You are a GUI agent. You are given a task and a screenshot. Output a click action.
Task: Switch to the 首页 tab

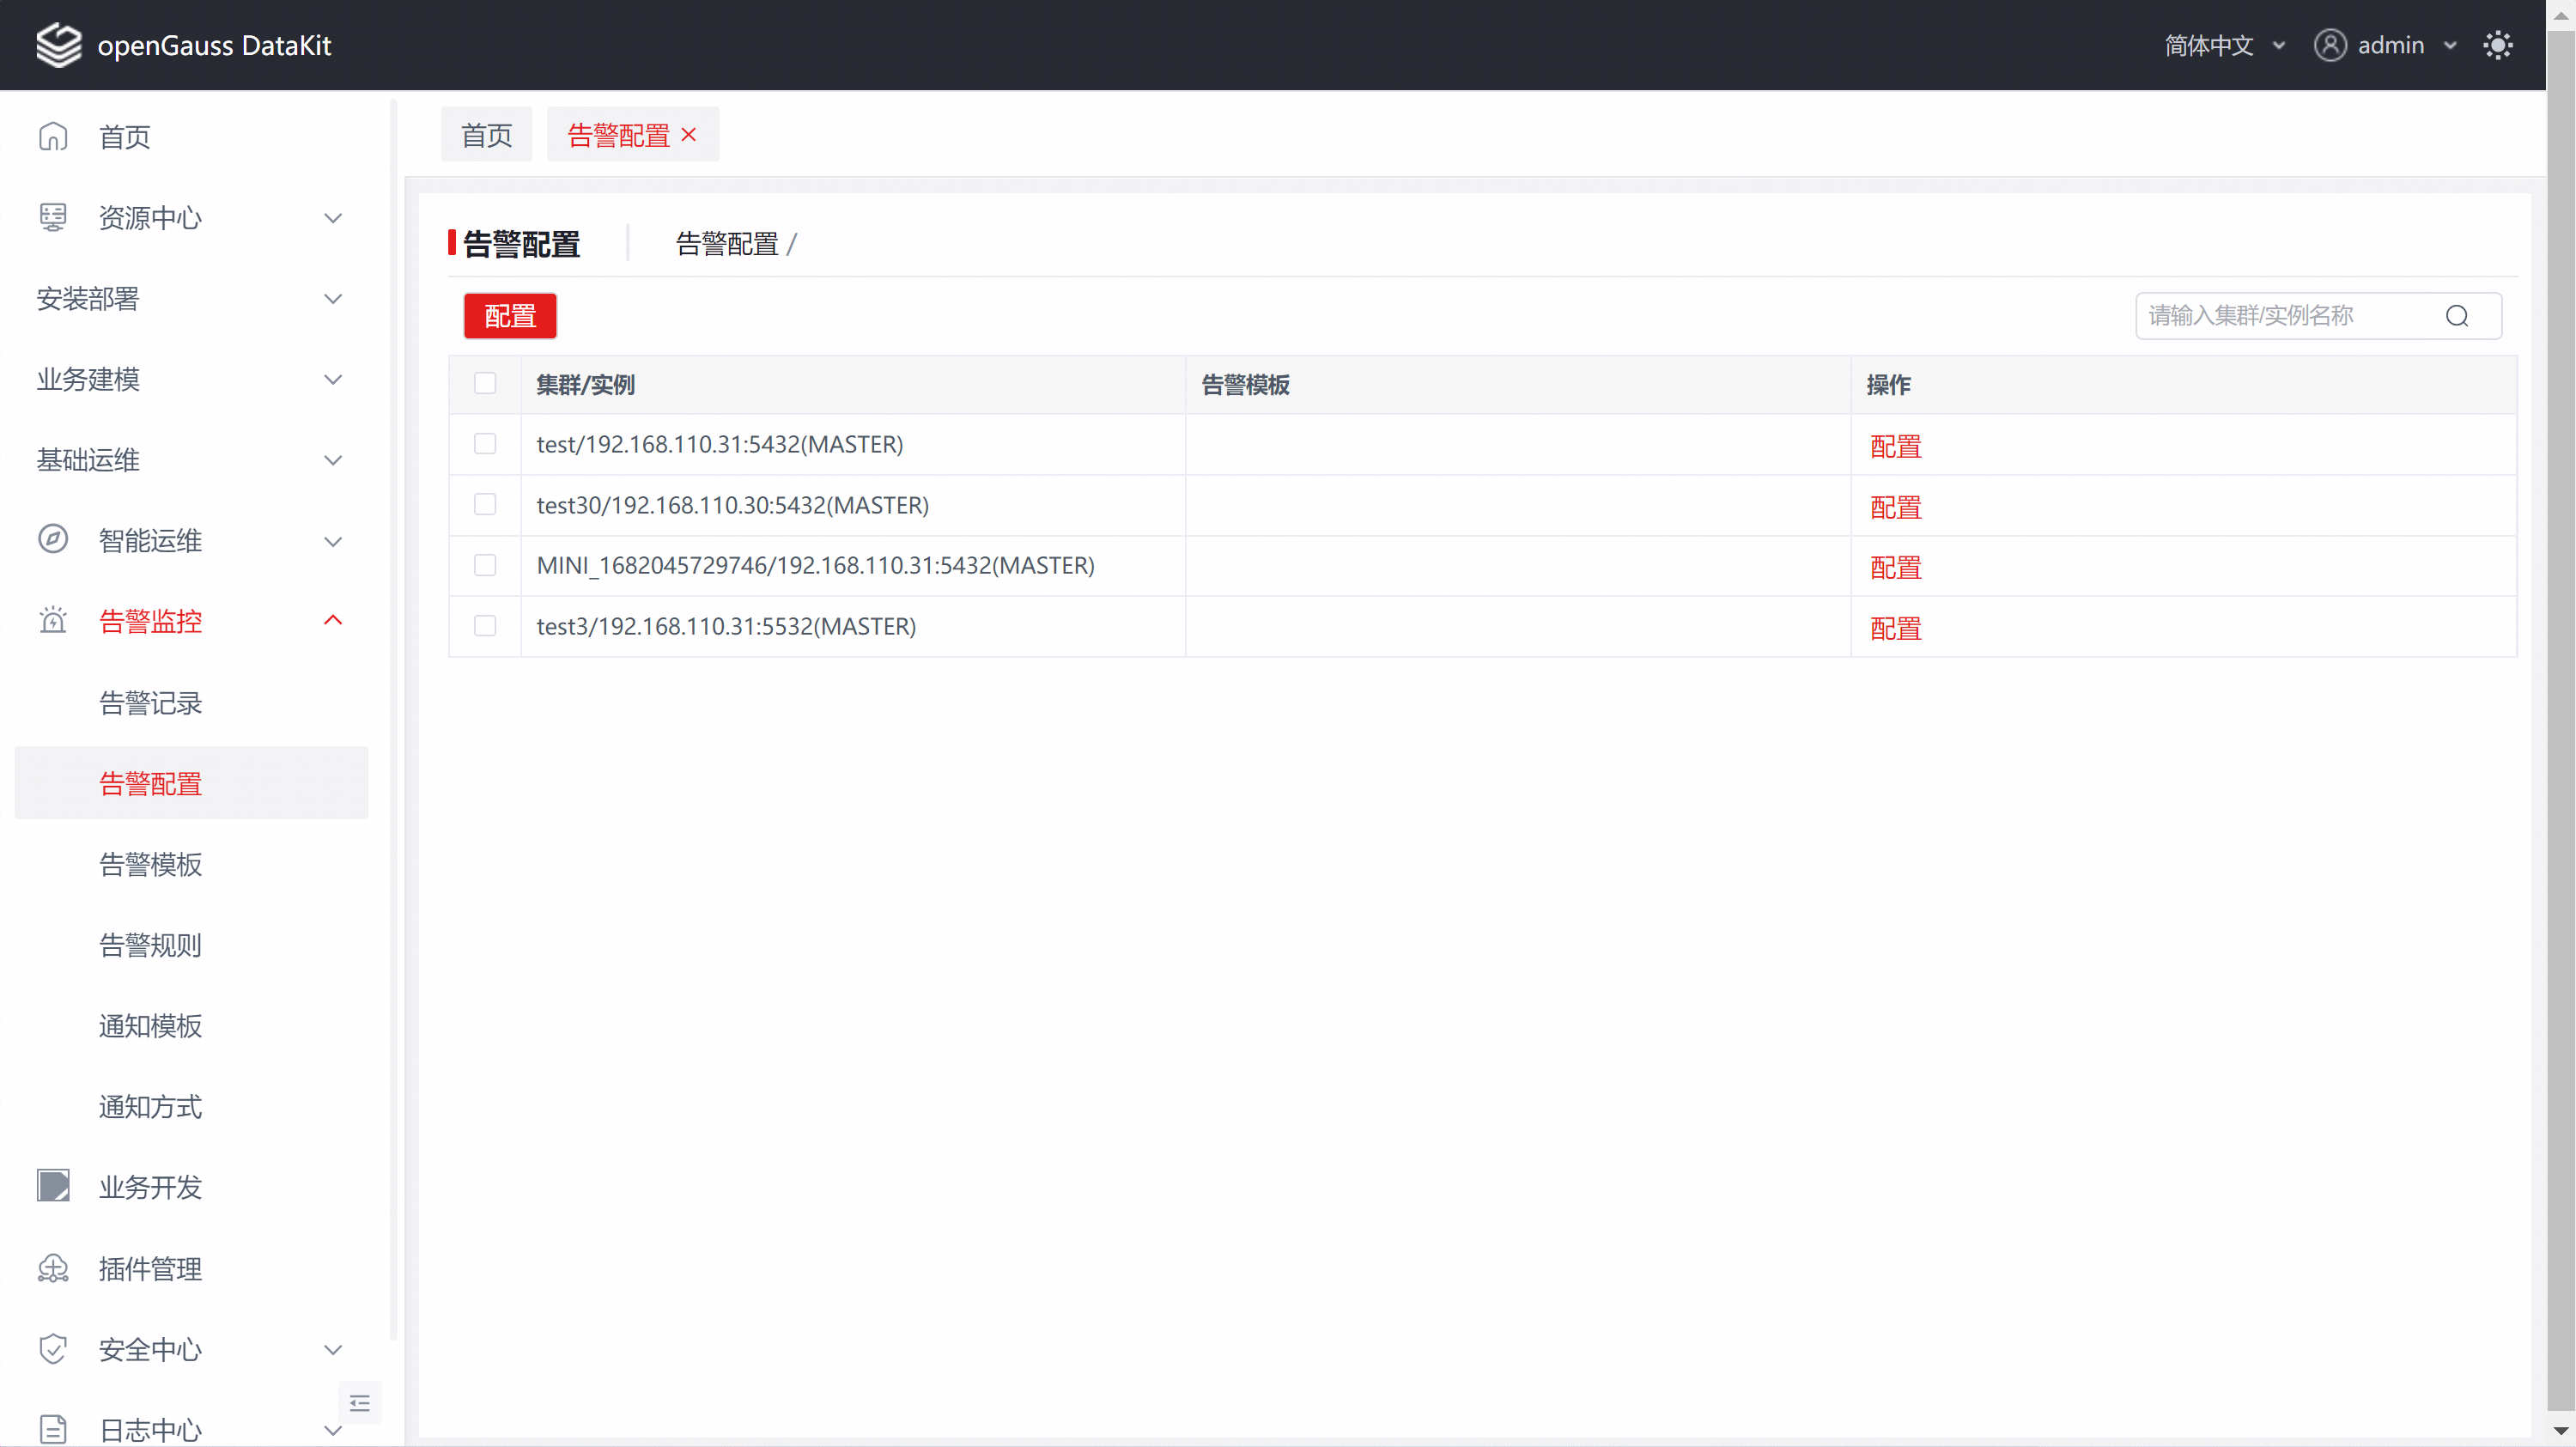click(487, 134)
